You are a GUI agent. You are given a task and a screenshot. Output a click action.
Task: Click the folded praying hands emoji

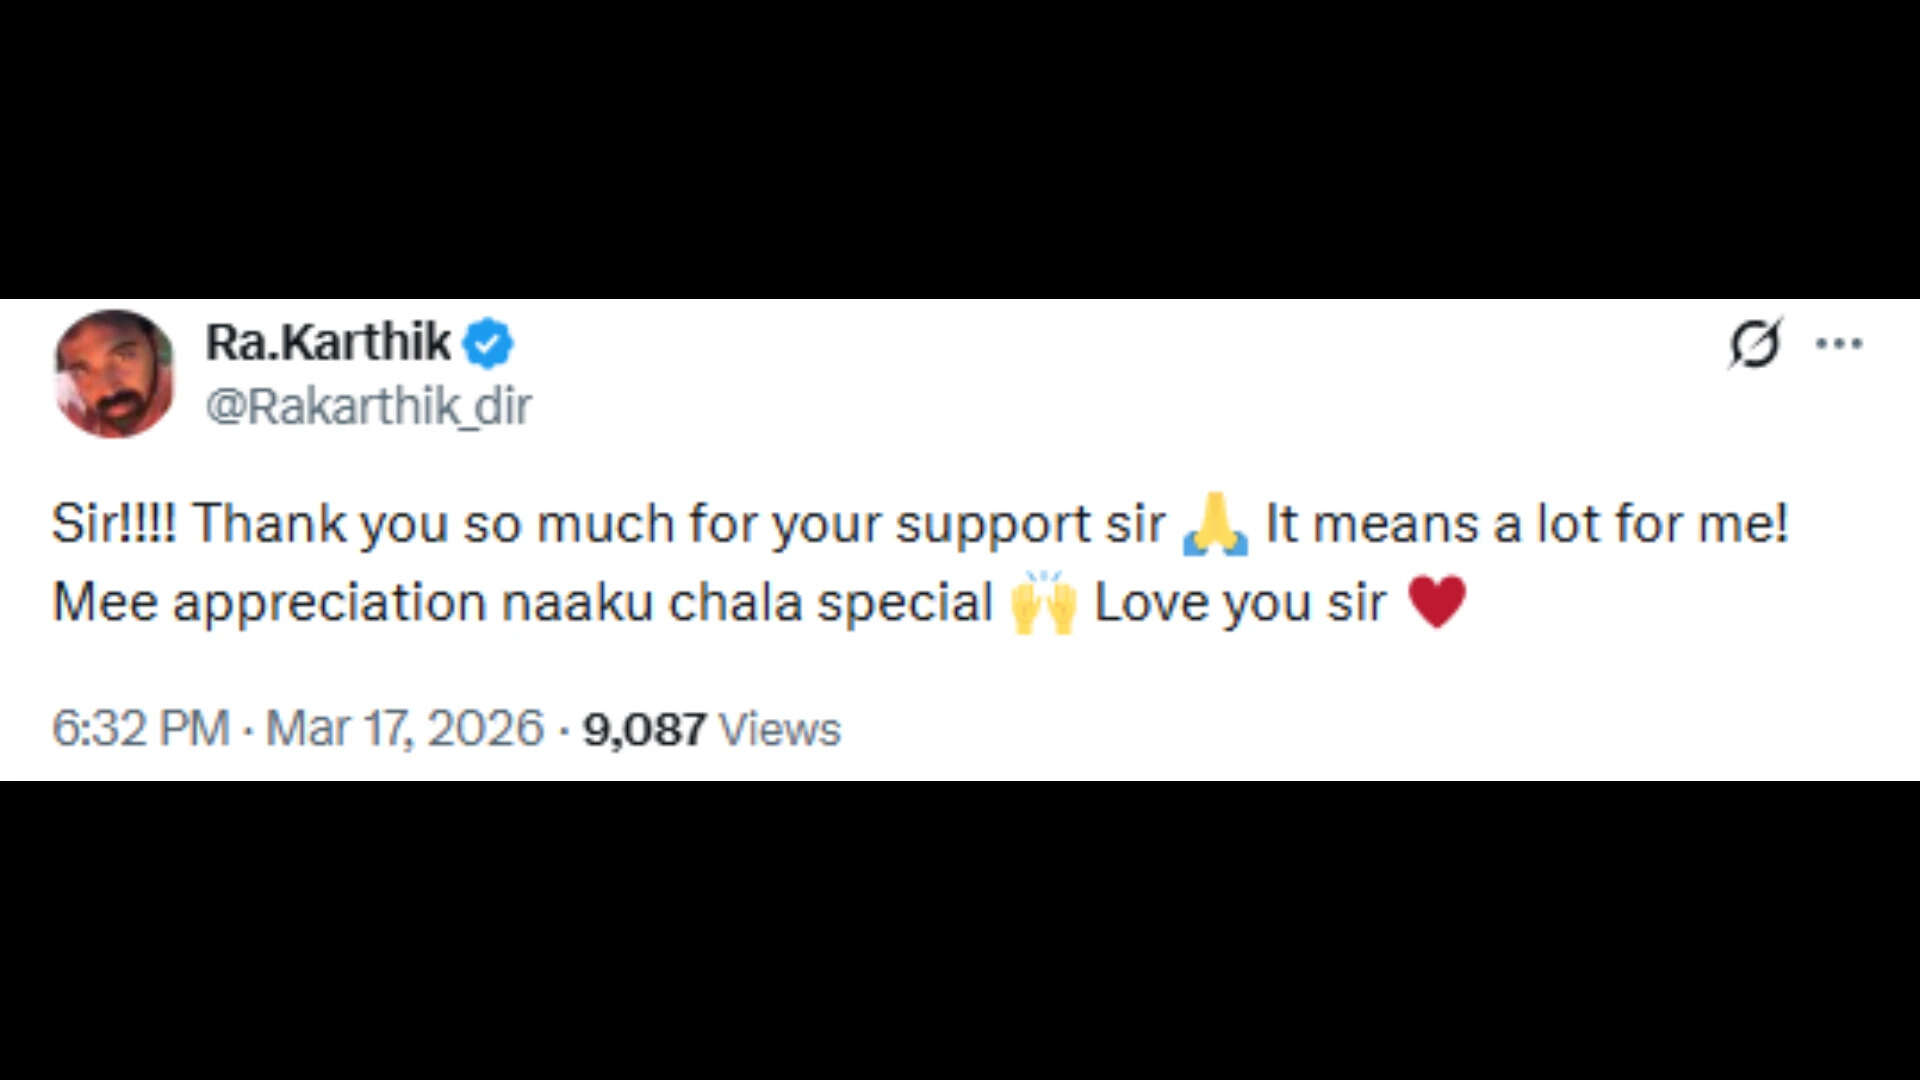point(1215,524)
